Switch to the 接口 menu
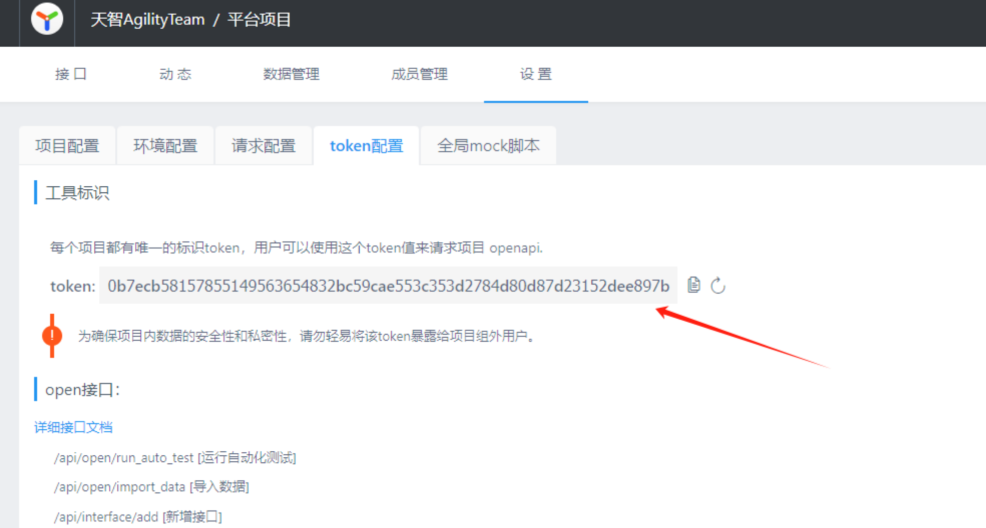986x528 pixels. [x=71, y=74]
